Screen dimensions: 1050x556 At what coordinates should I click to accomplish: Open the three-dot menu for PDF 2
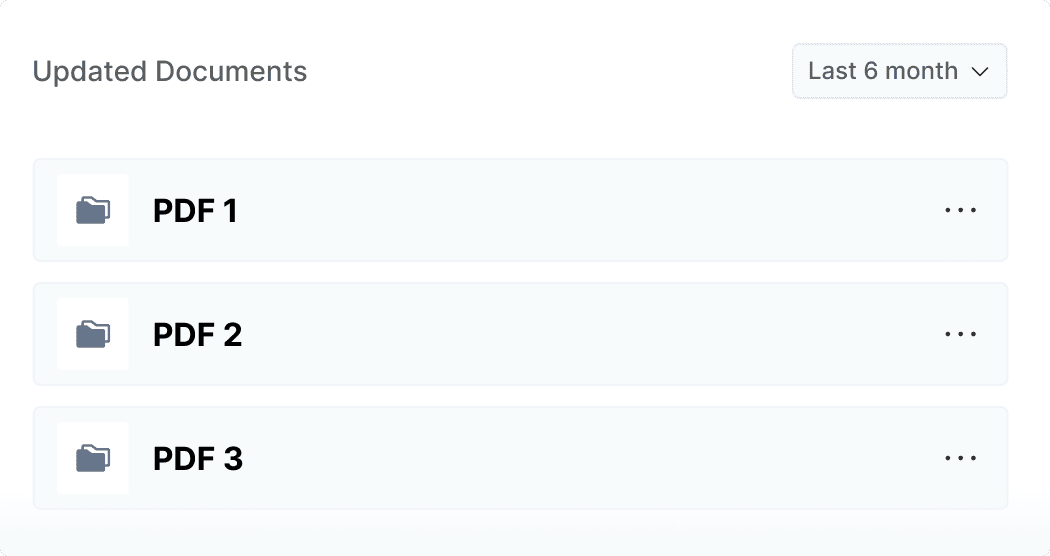[960, 334]
